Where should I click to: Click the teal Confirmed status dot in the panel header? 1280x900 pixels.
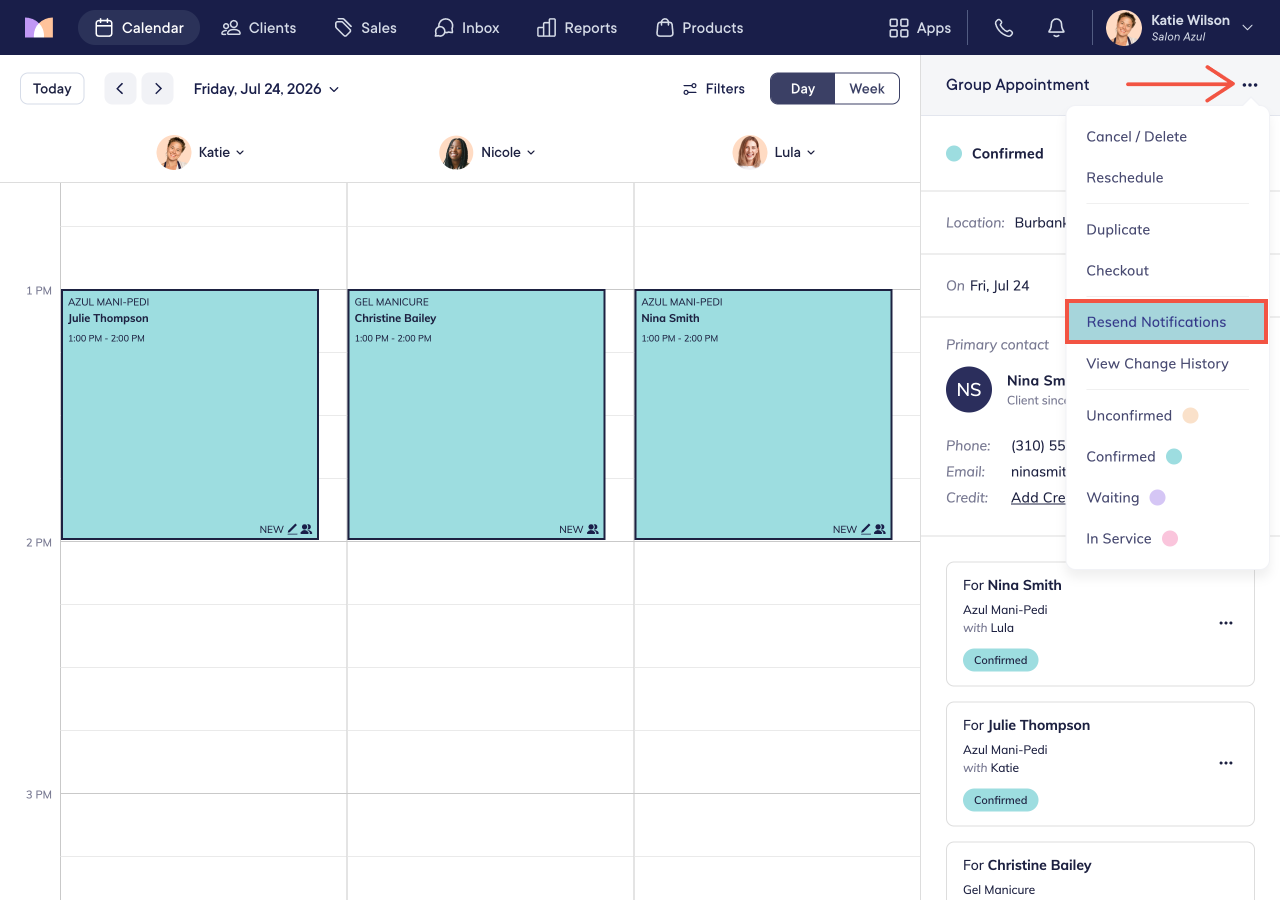(x=954, y=153)
